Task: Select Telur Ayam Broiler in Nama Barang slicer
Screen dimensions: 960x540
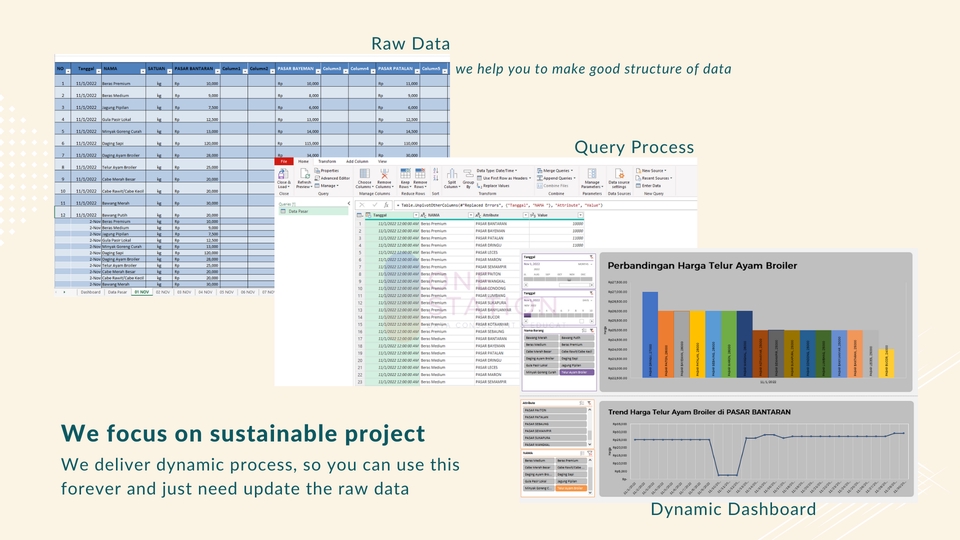Action: pyautogui.click(x=576, y=372)
